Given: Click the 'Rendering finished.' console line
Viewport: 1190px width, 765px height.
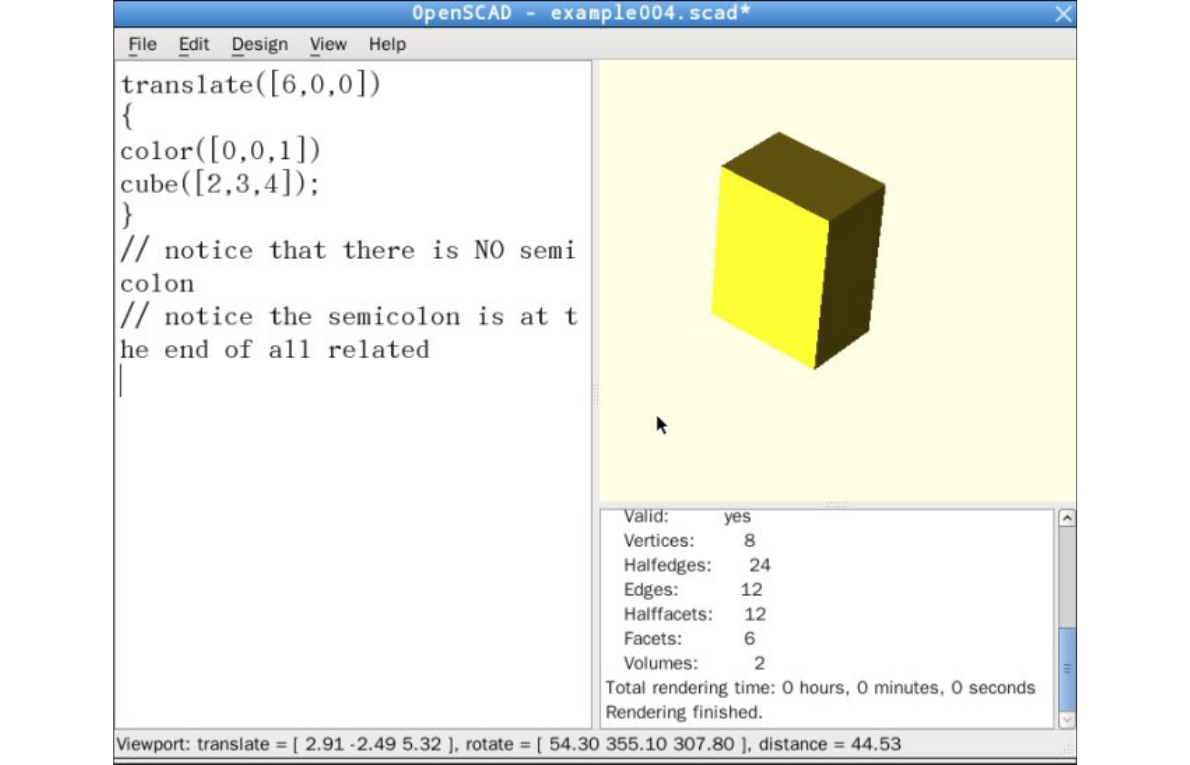Looking at the screenshot, I should [x=683, y=712].
